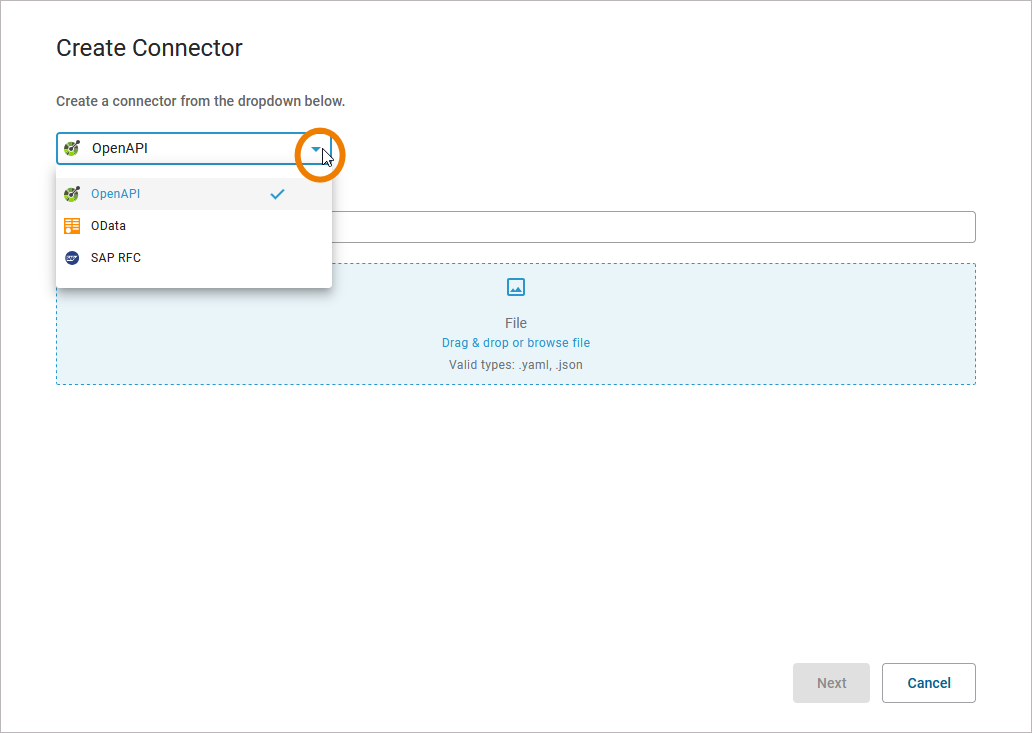Click the orange OData table icon
Viewport: 1032px width, 733px height.
(x=72, y=226)
